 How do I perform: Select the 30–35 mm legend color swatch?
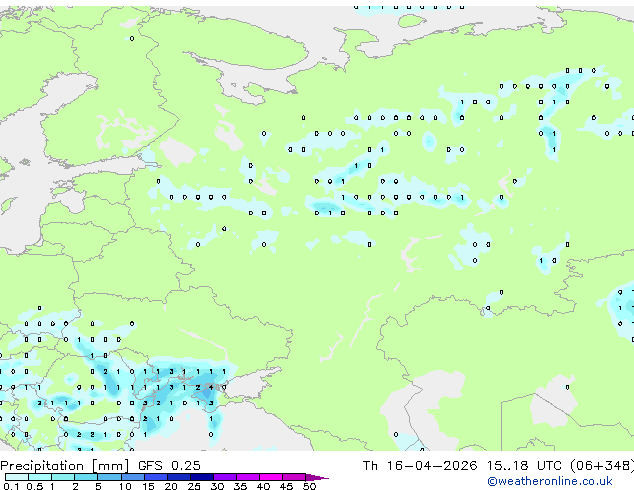(x=224, y=477)
